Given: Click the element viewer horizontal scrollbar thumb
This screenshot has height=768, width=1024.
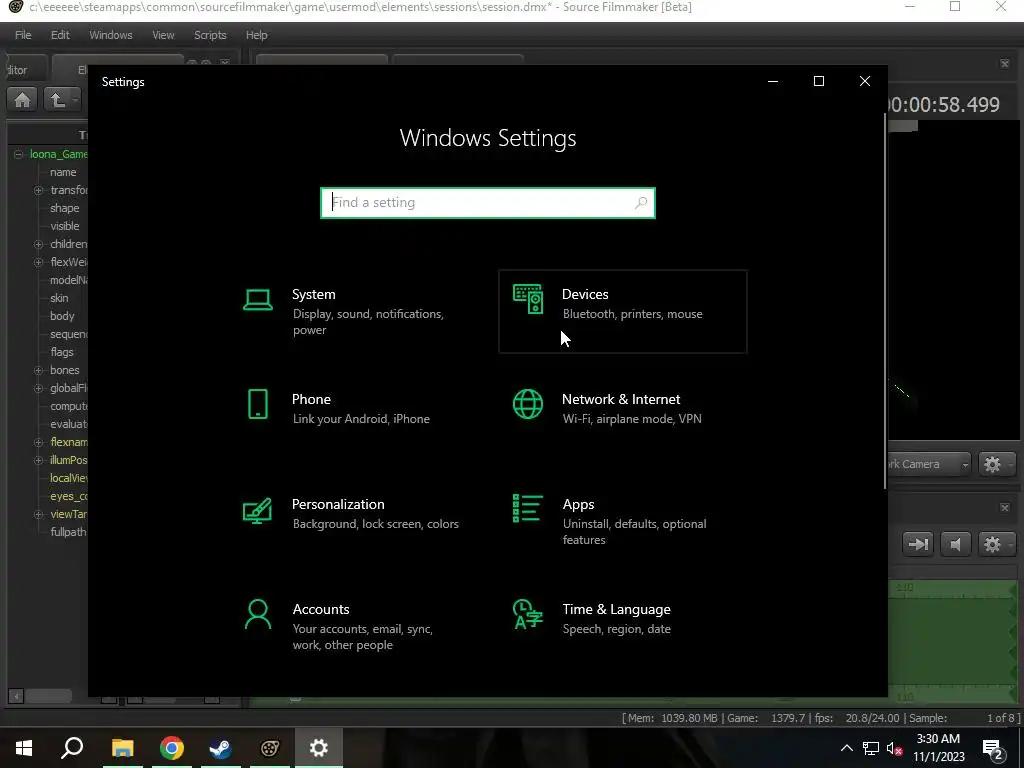Looking at the screenshot, I should [49, 696].
